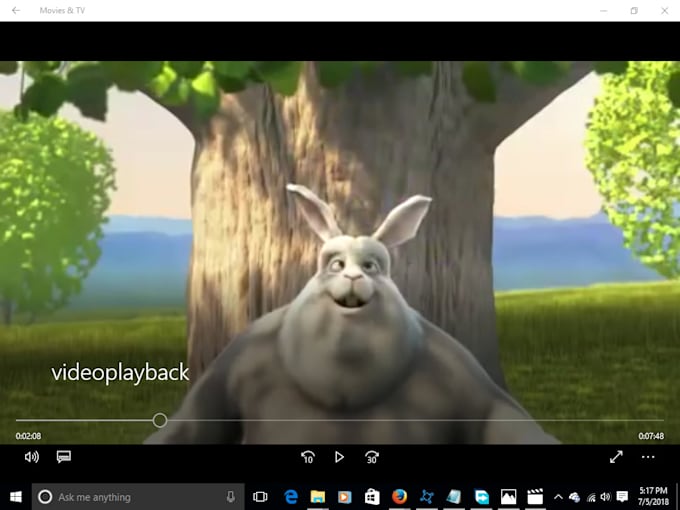680x510 pixels.
Task: Seek to a later point on the progress track
Action: pos(415,420)
